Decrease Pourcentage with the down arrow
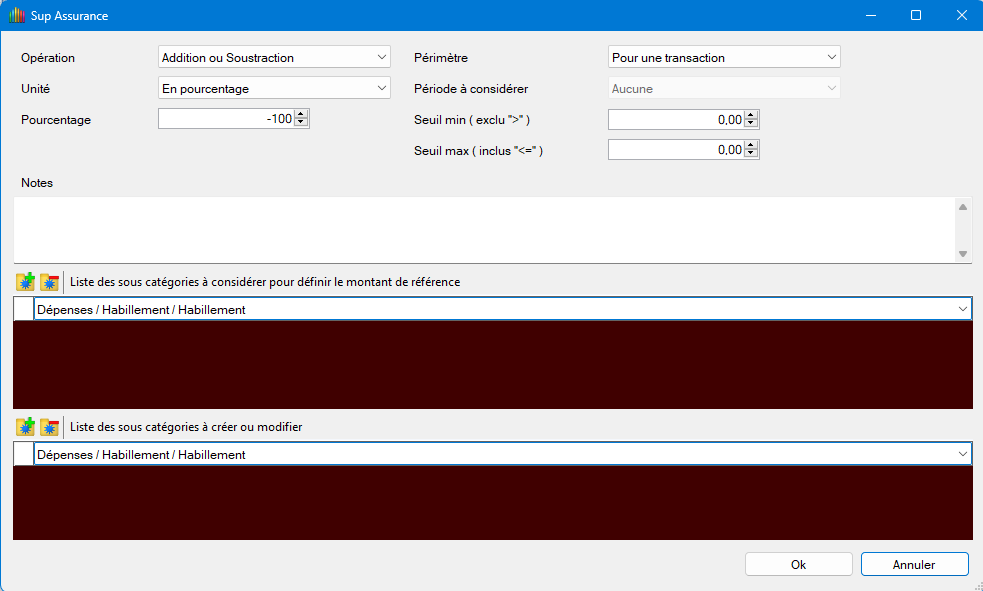The image size is (983, 591). [302, 124]
